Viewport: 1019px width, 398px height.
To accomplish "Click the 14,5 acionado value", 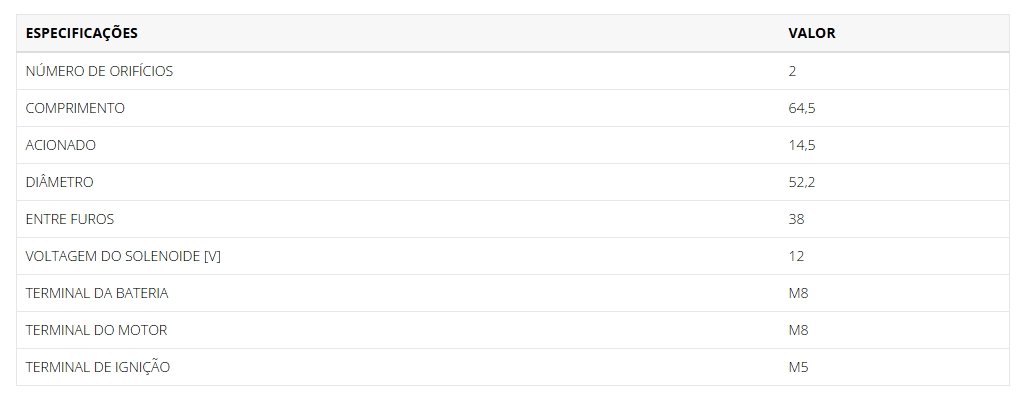I will point(802,145).
